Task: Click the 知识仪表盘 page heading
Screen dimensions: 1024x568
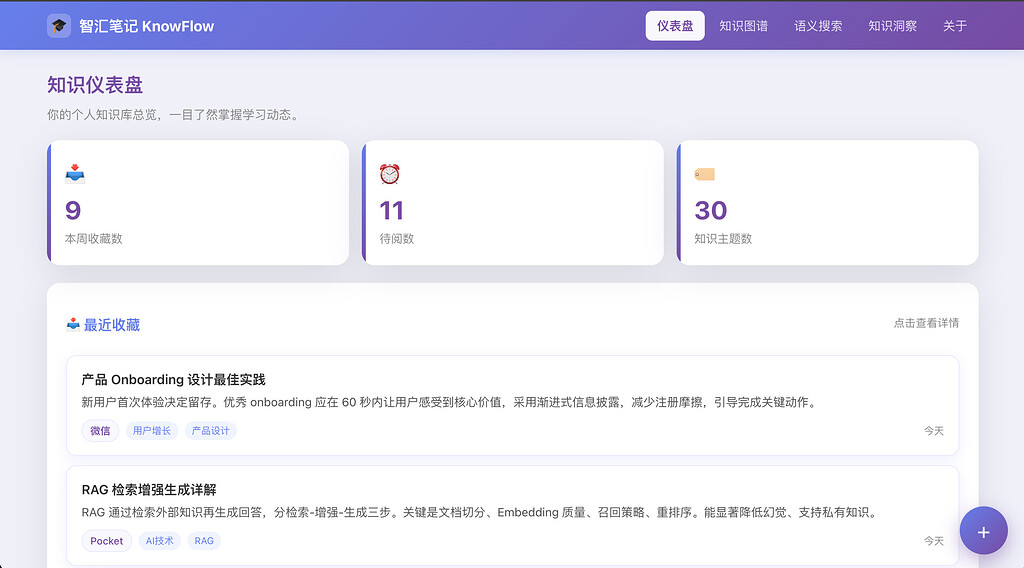Action: (x=95, y=85)
